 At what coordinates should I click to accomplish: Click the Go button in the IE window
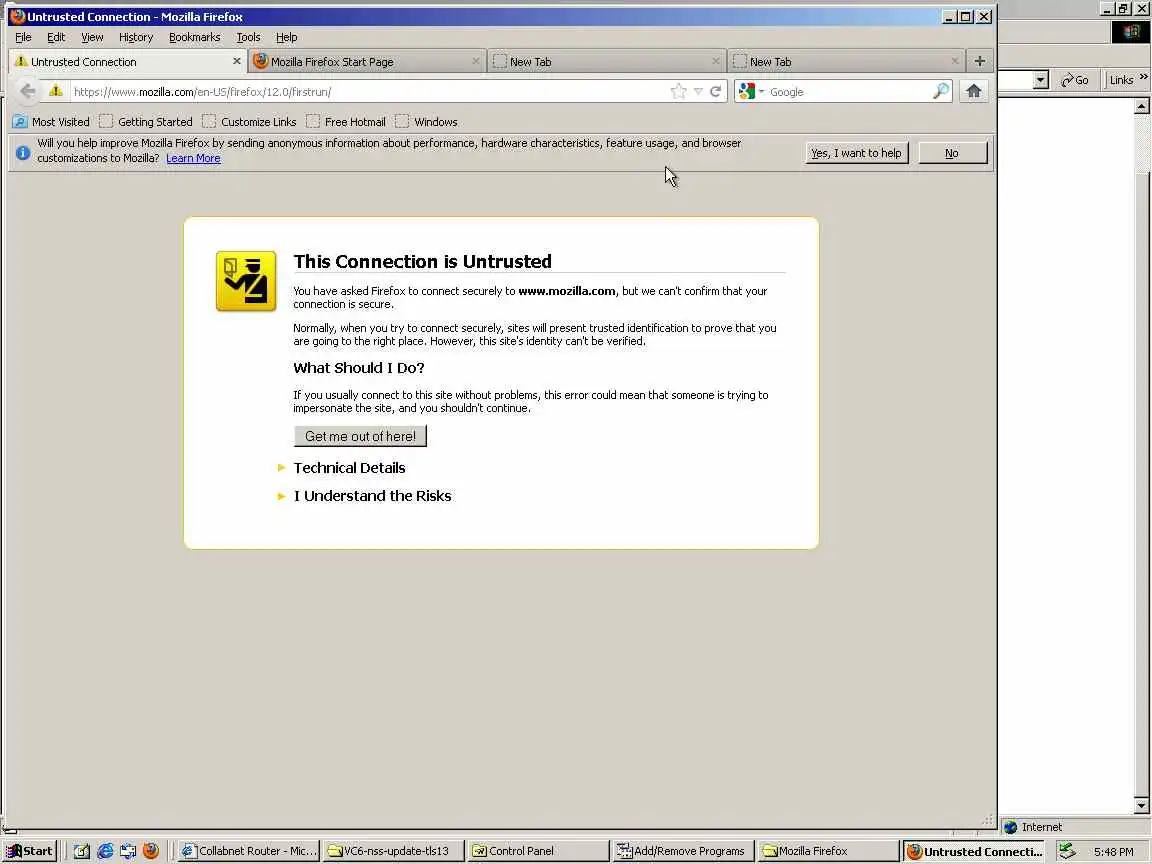coord(1075,80)
